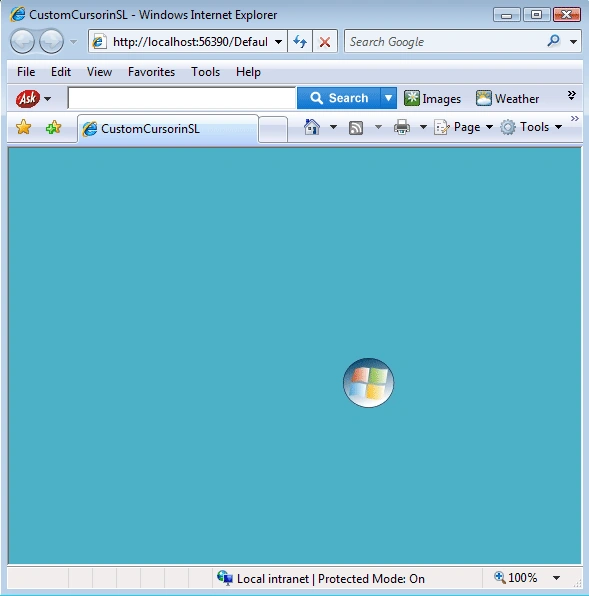Click the Internet Explorer title bar icon
Screen dimensions: 589x596
pos(18,14)
